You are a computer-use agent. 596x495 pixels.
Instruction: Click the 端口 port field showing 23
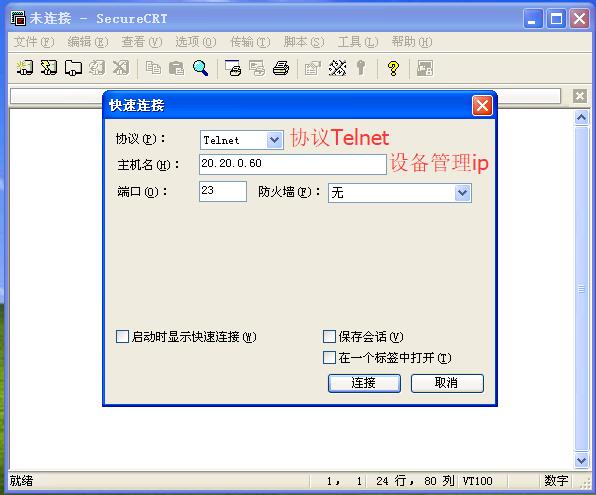point(223,191)
